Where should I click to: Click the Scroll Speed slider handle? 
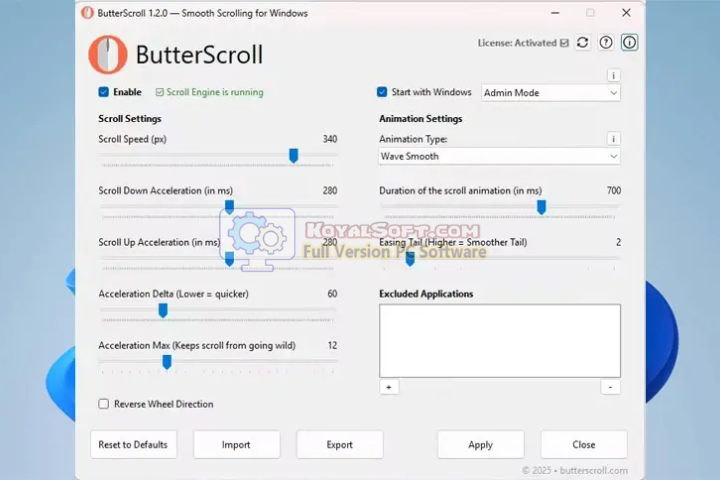point(293,156)
